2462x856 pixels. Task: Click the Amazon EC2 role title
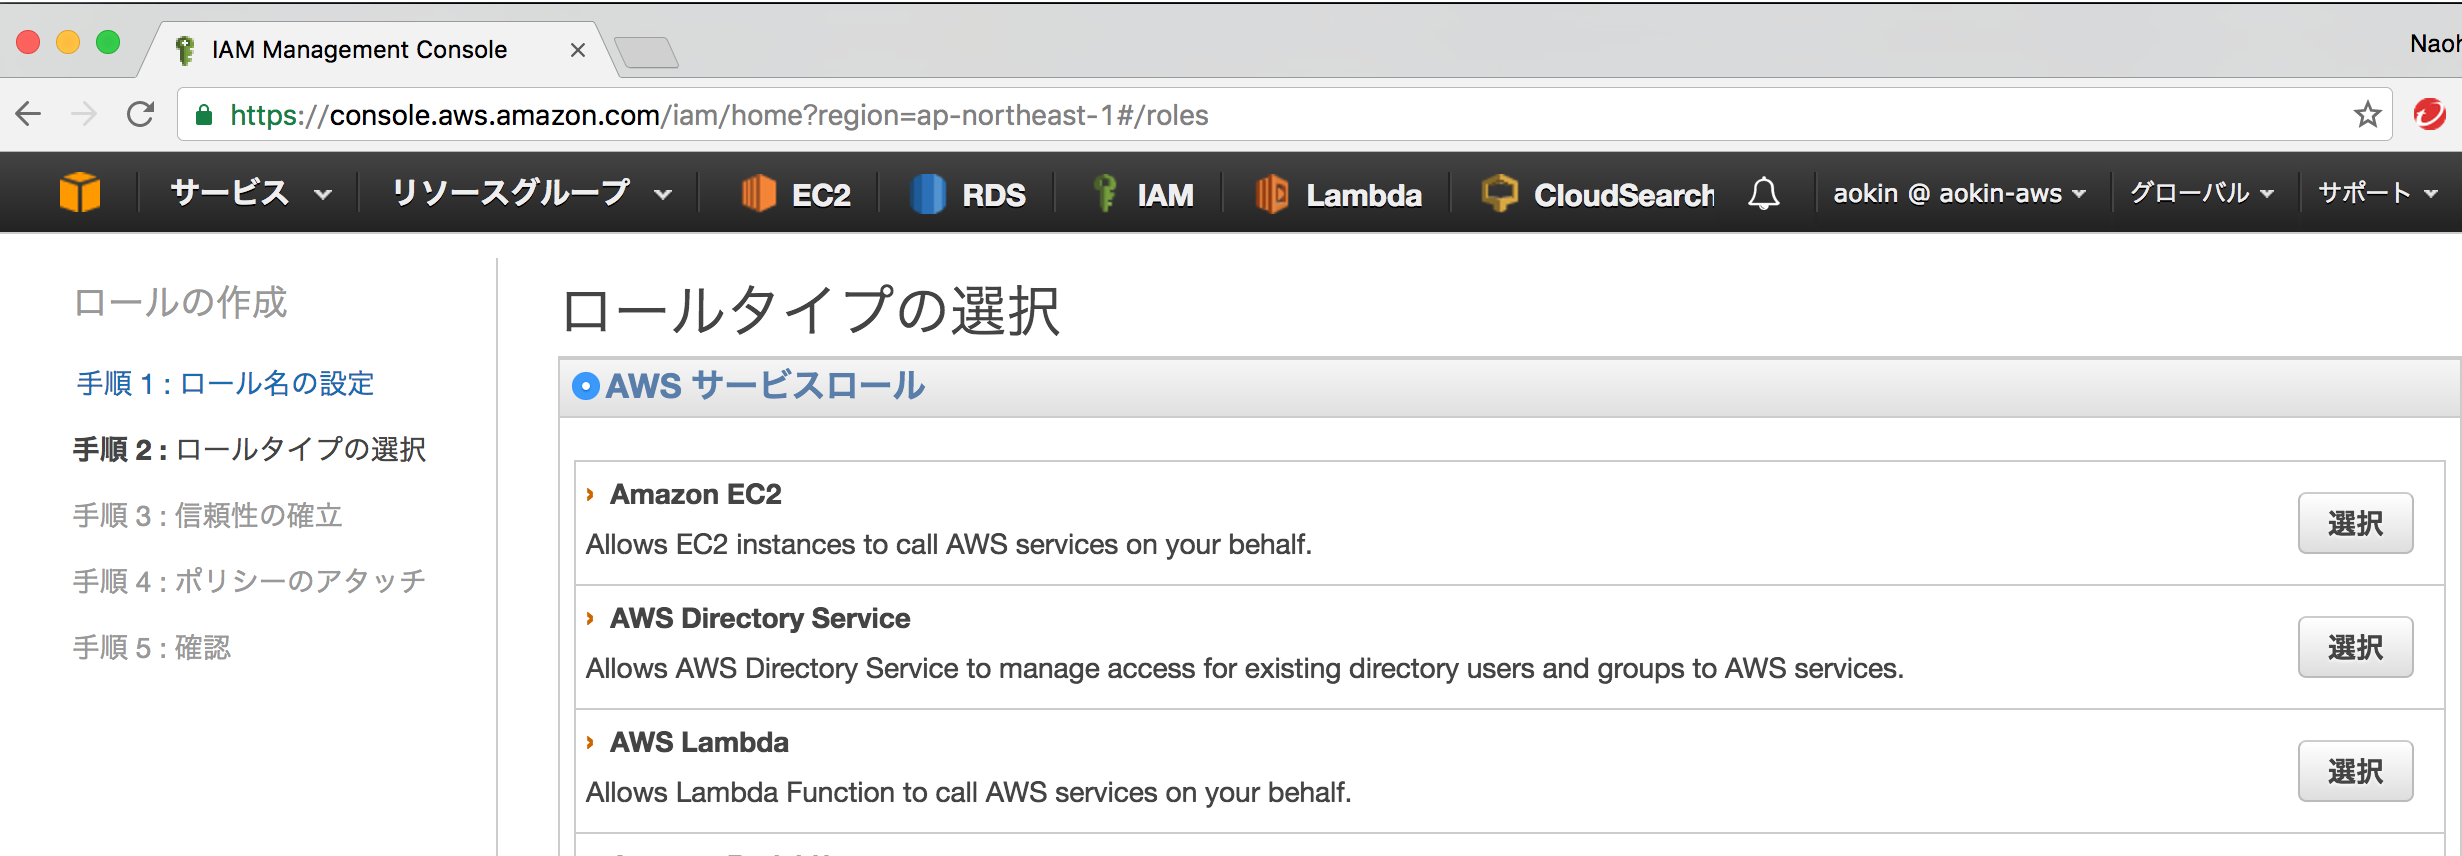coord(696,494)
